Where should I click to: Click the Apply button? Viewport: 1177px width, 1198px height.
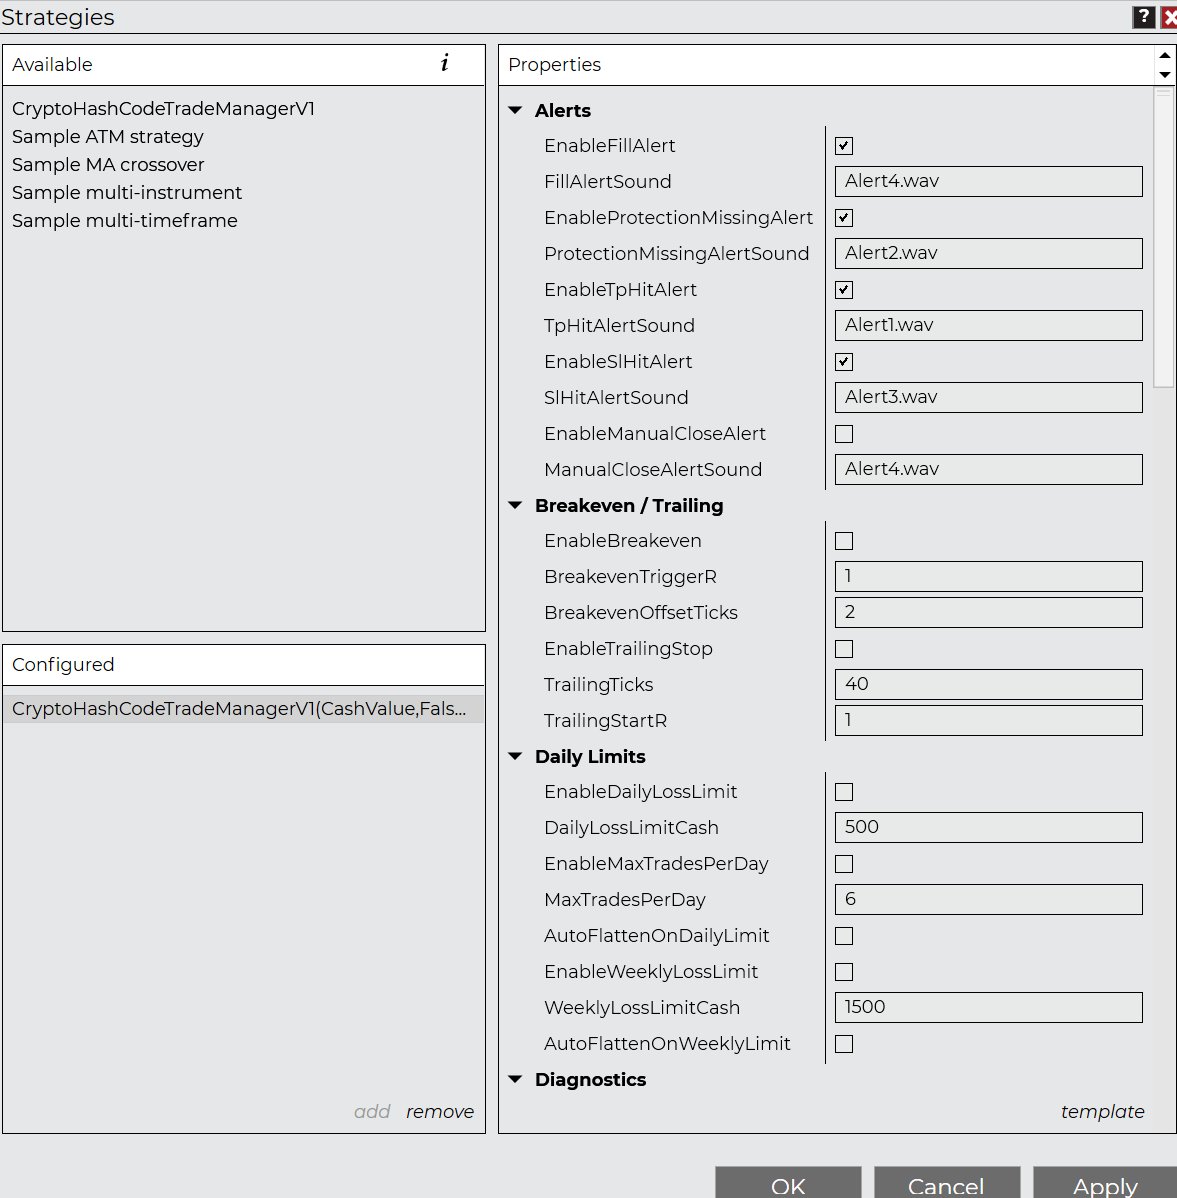point(1105,1183)
